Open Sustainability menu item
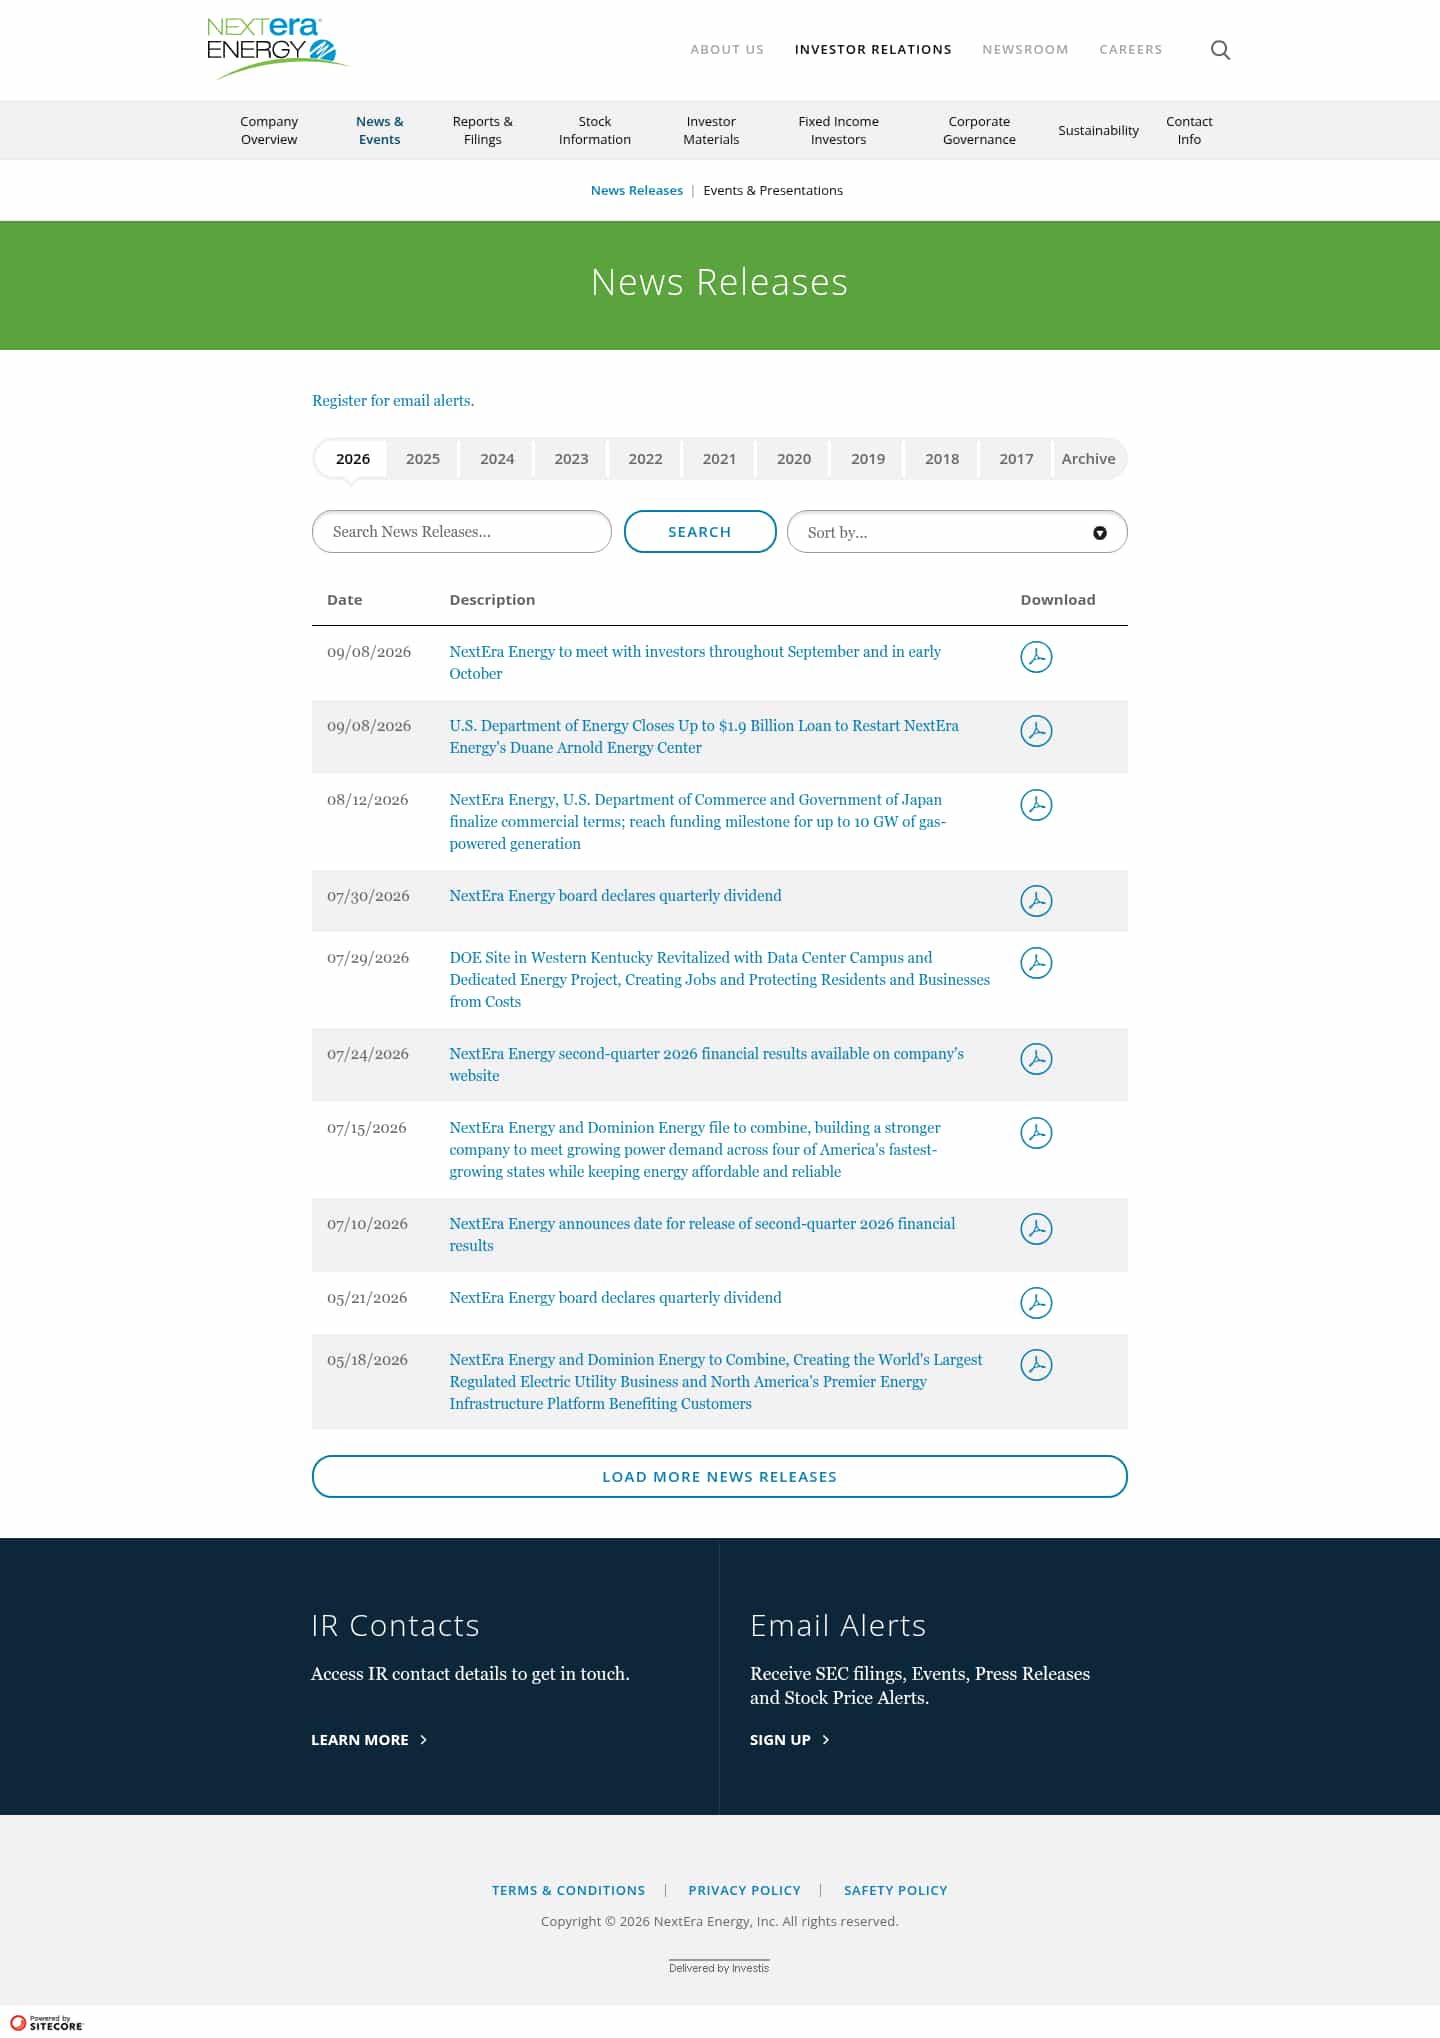 coord(1098,130)
